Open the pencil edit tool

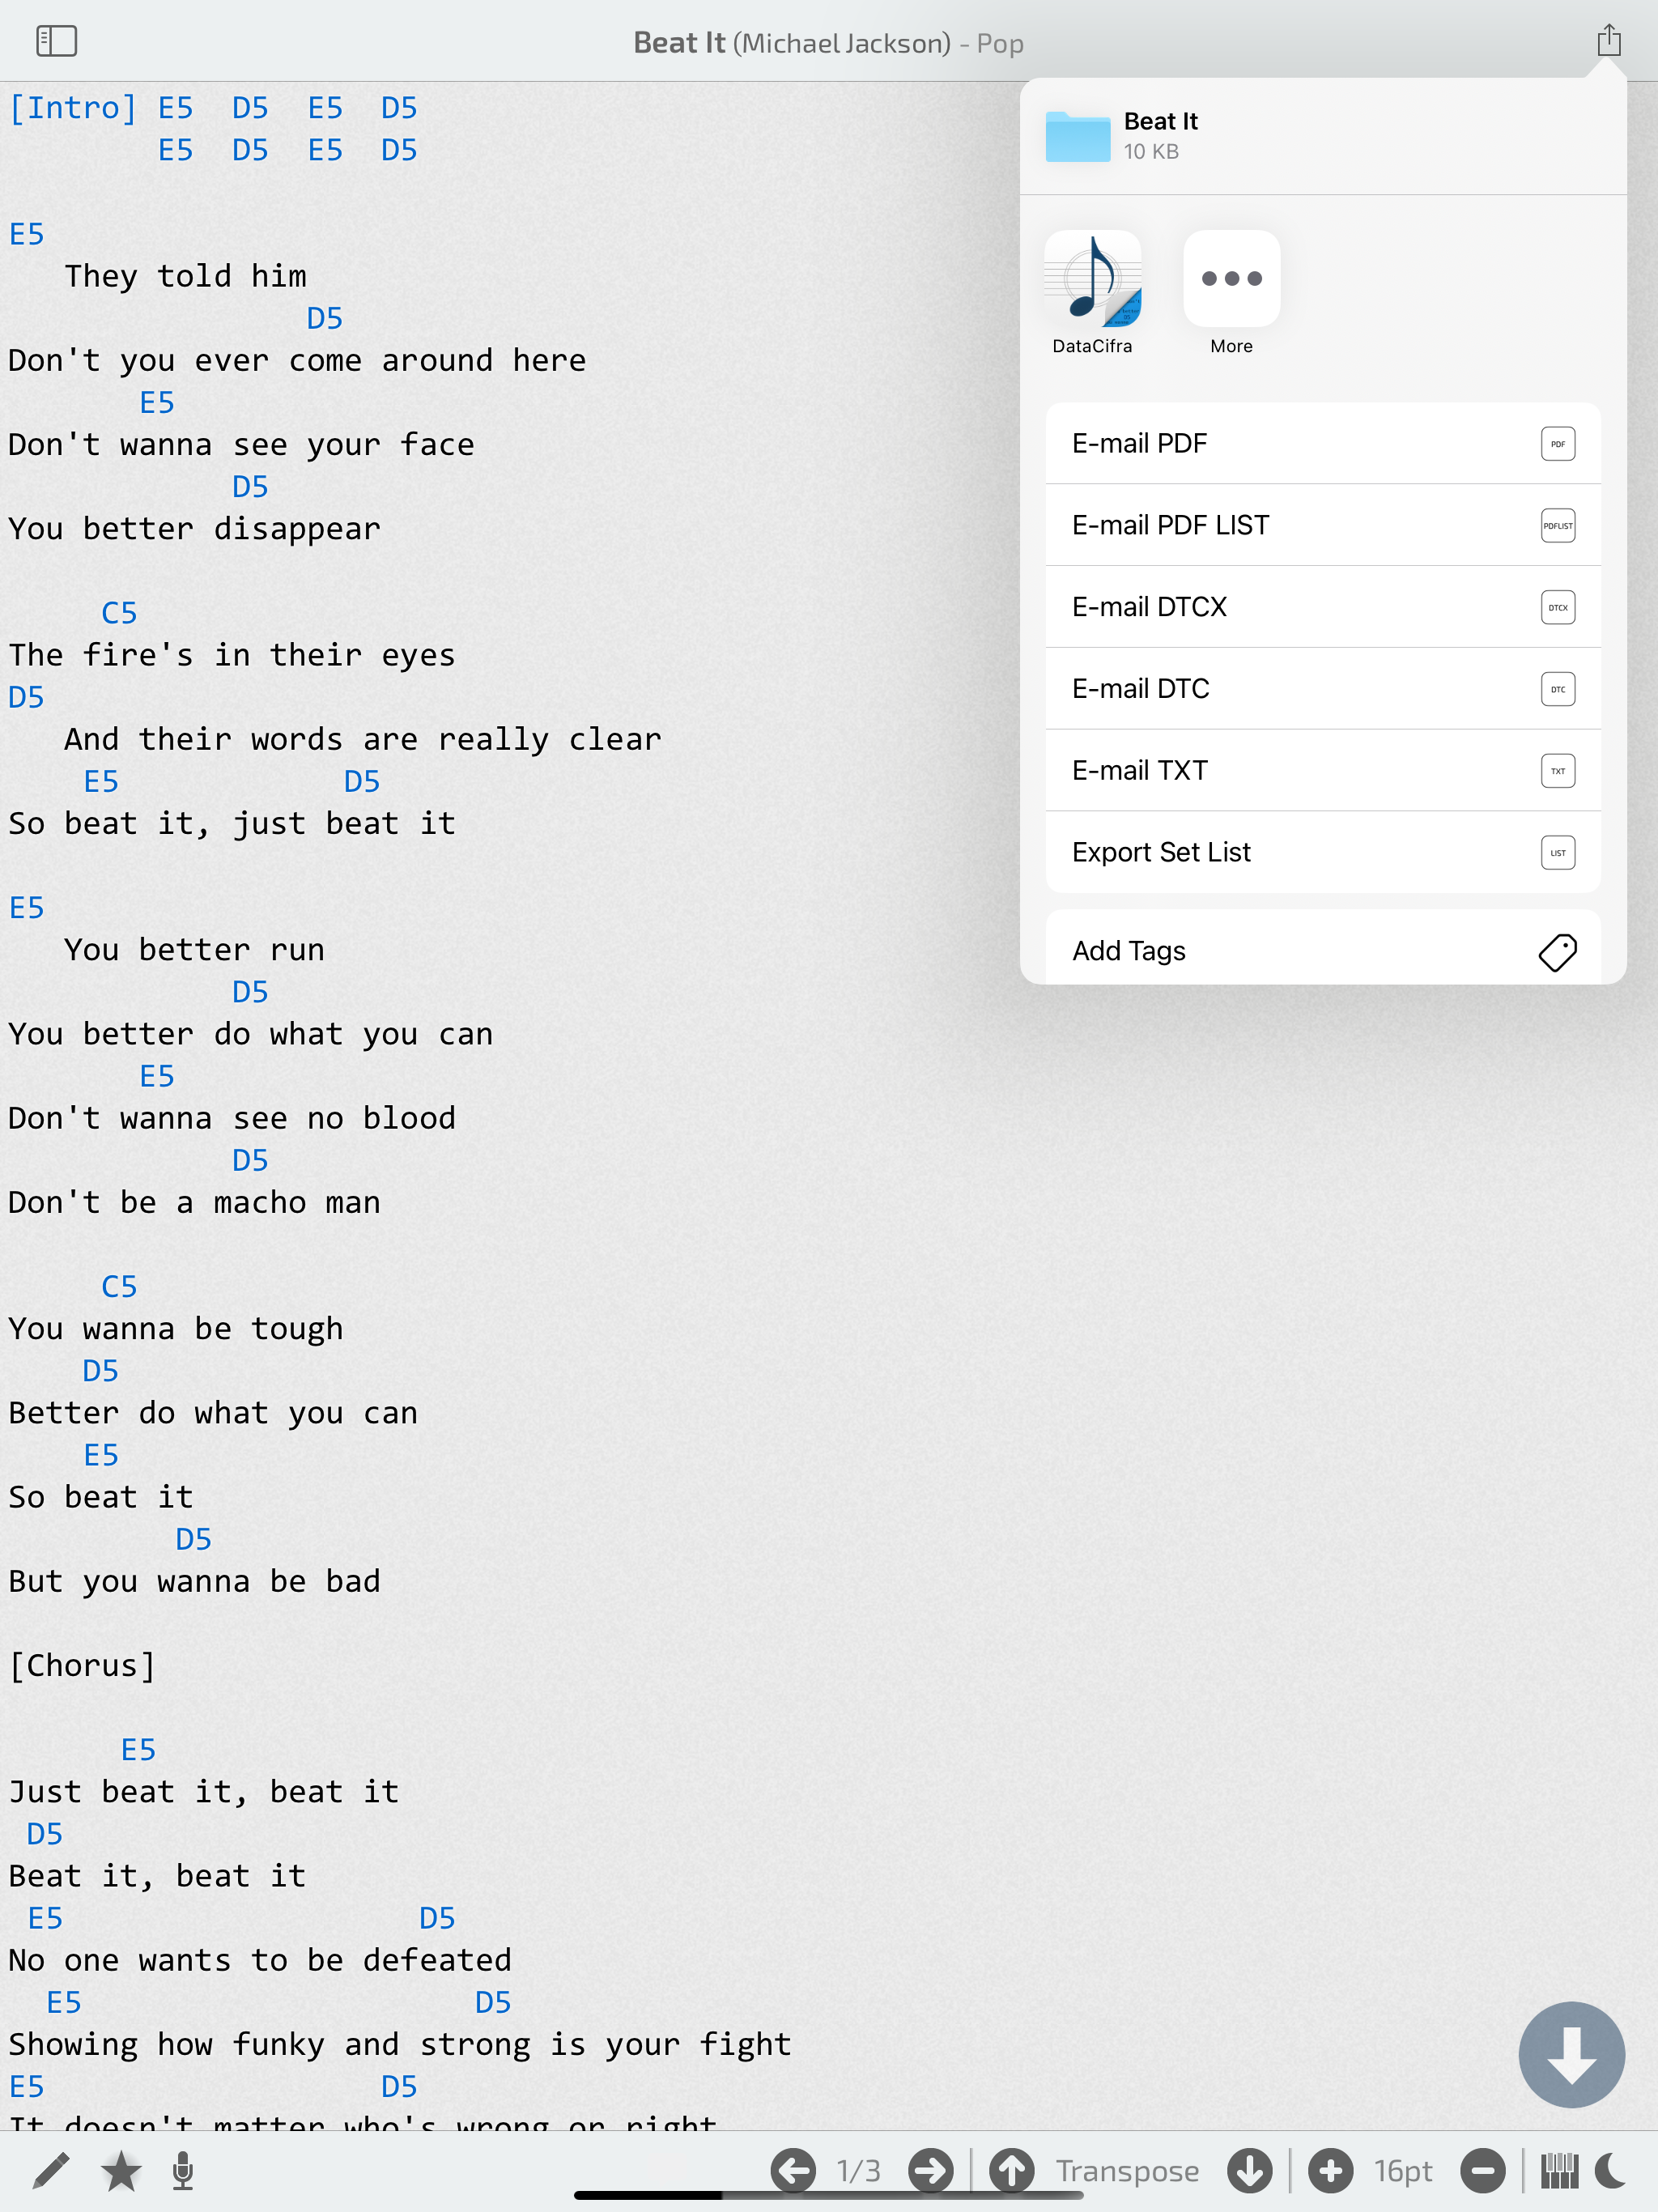coord(50,2171)
